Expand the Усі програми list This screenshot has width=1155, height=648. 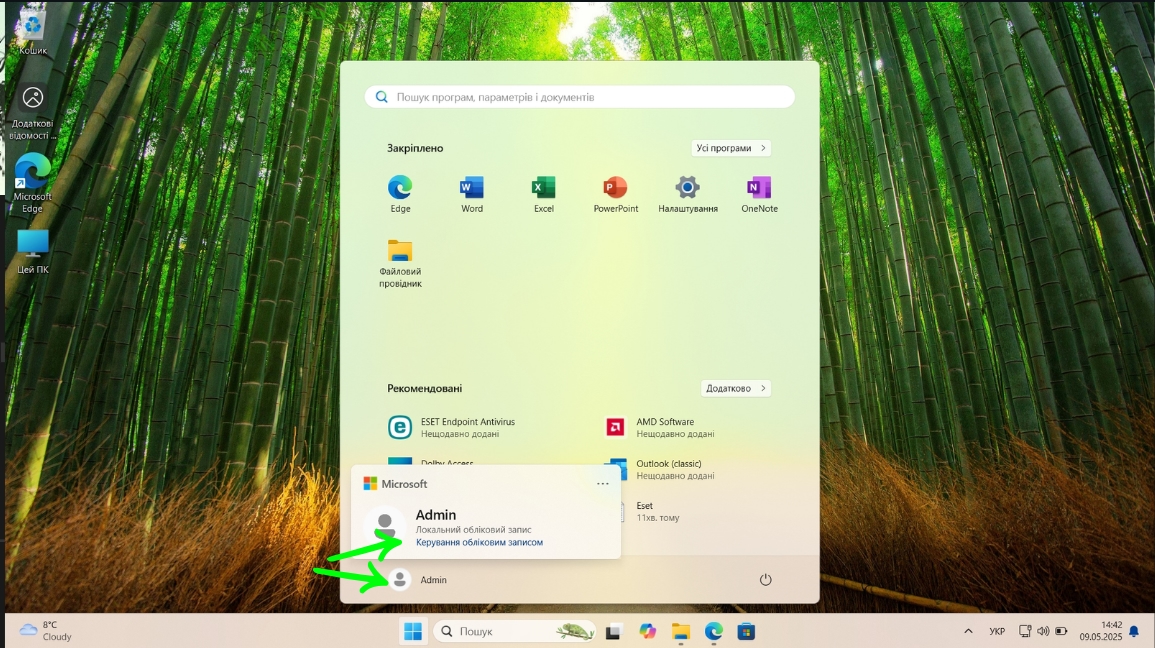click(731, 148)
